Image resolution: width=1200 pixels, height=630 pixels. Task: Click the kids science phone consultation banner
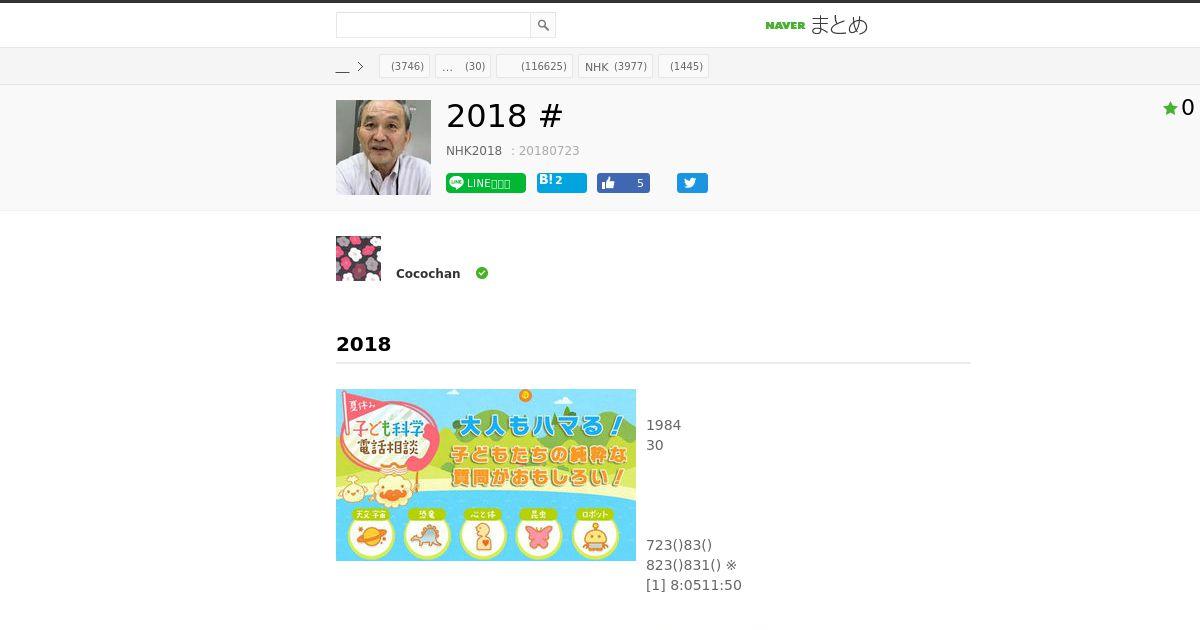(486, 475)
